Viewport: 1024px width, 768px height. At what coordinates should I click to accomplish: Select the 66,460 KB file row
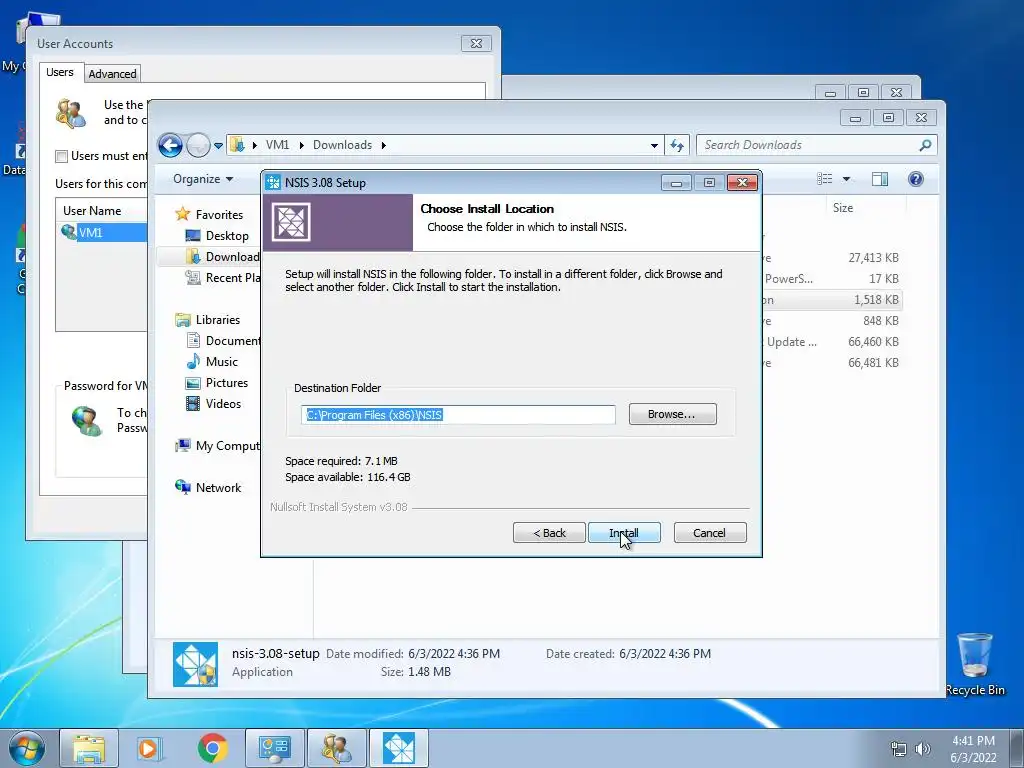(831, 342)
